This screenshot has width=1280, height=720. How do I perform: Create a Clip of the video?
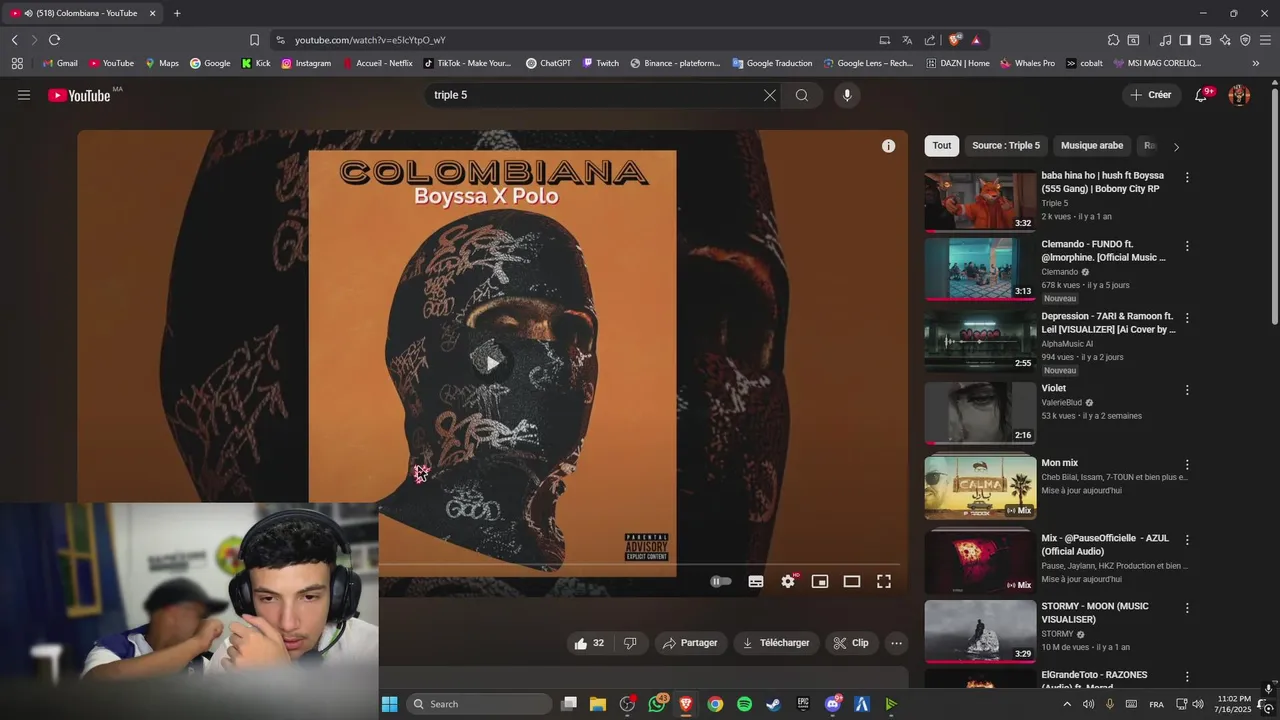pyautogui.click(x=851, y=643)
